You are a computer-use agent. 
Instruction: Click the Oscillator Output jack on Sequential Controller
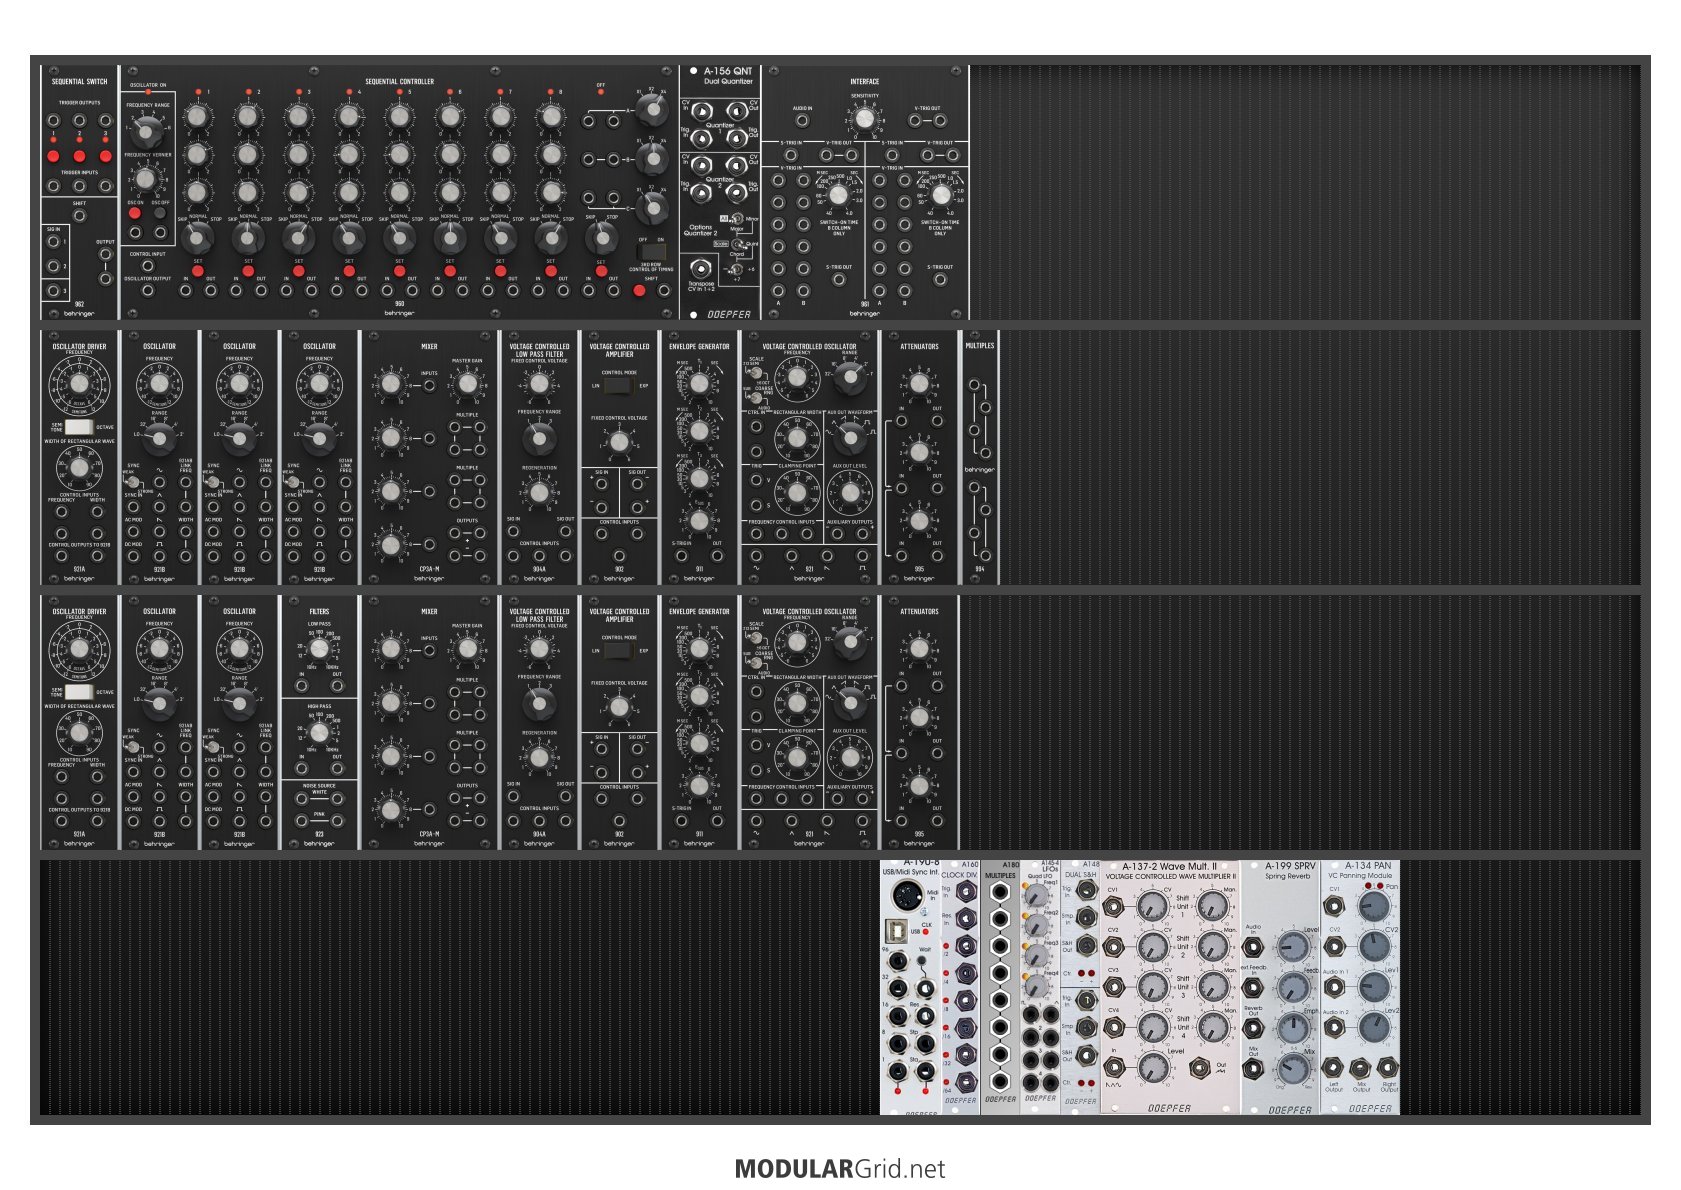click(x=148, y=291)
